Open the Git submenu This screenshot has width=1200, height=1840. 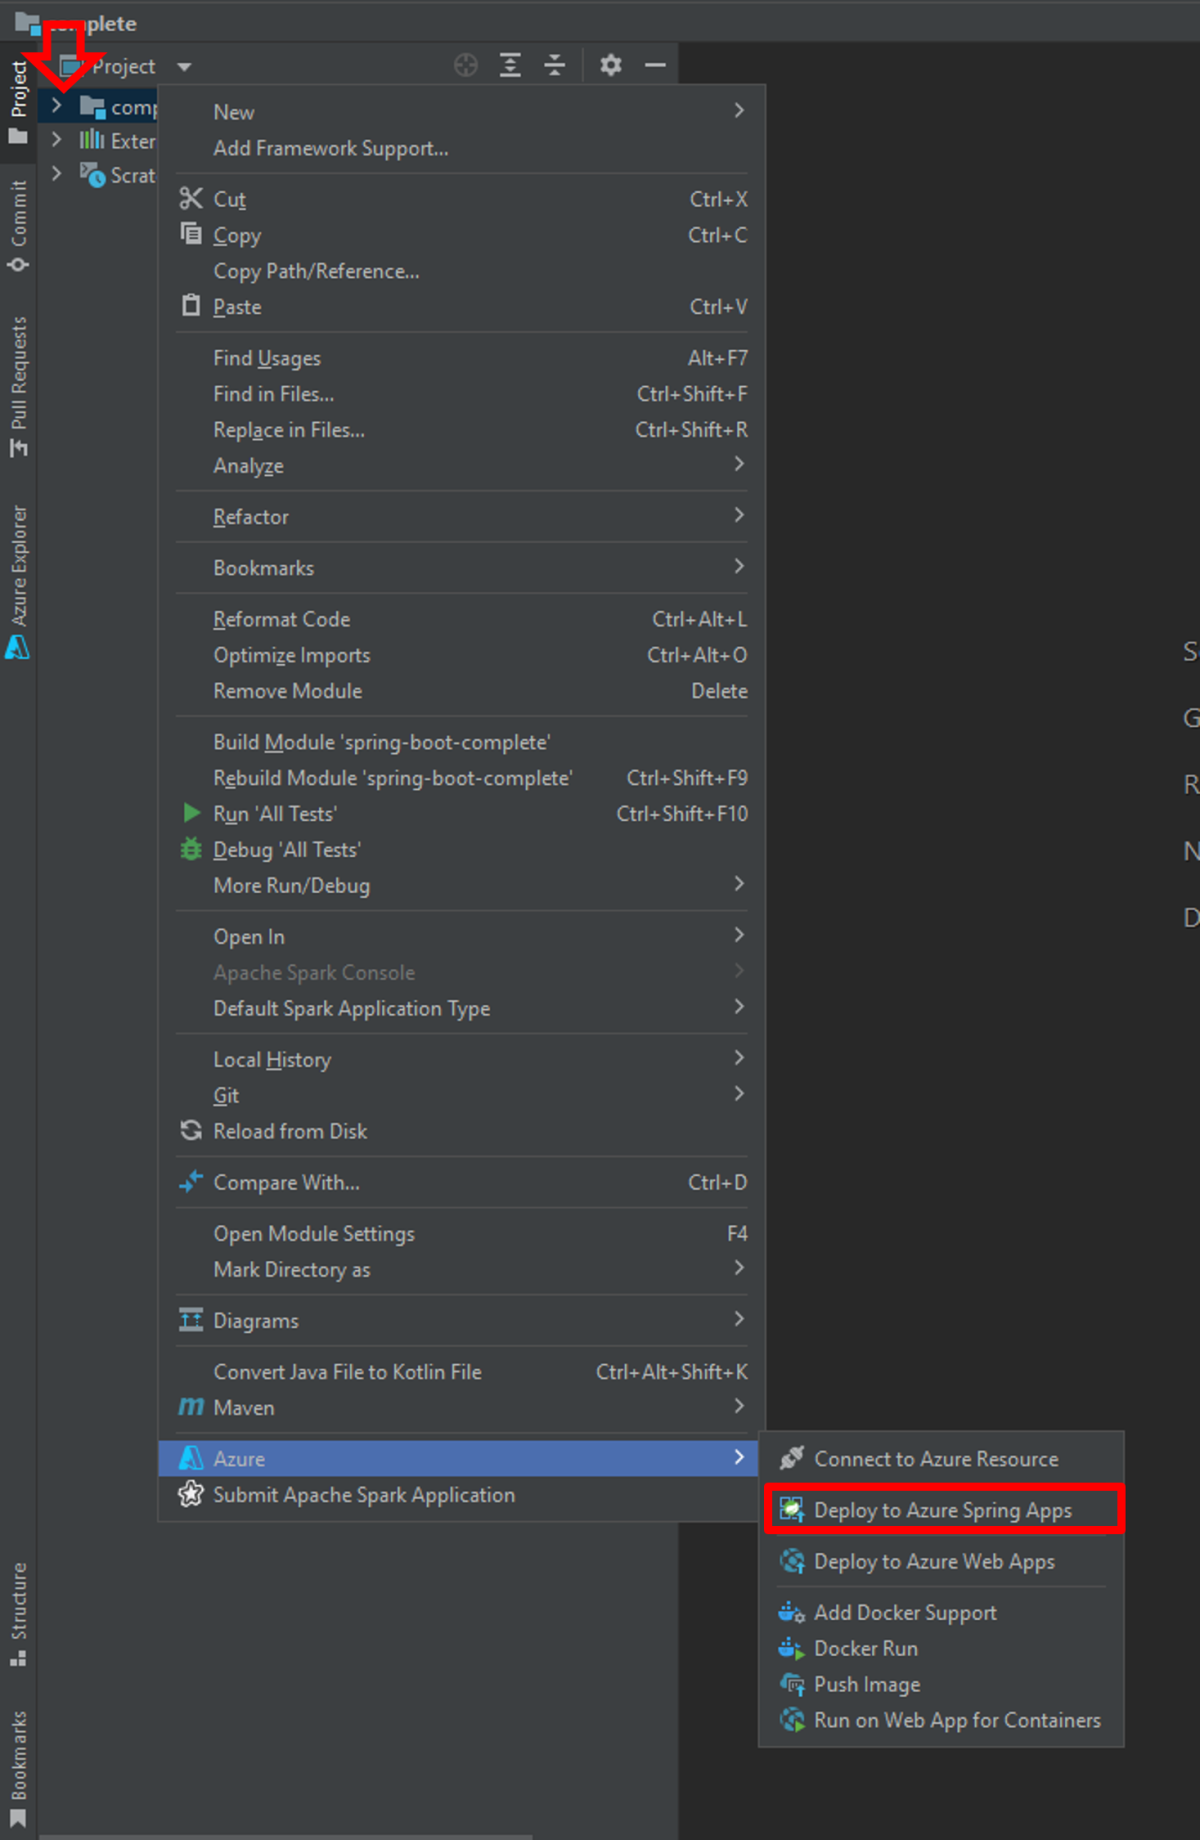[x=461, y=1095]
